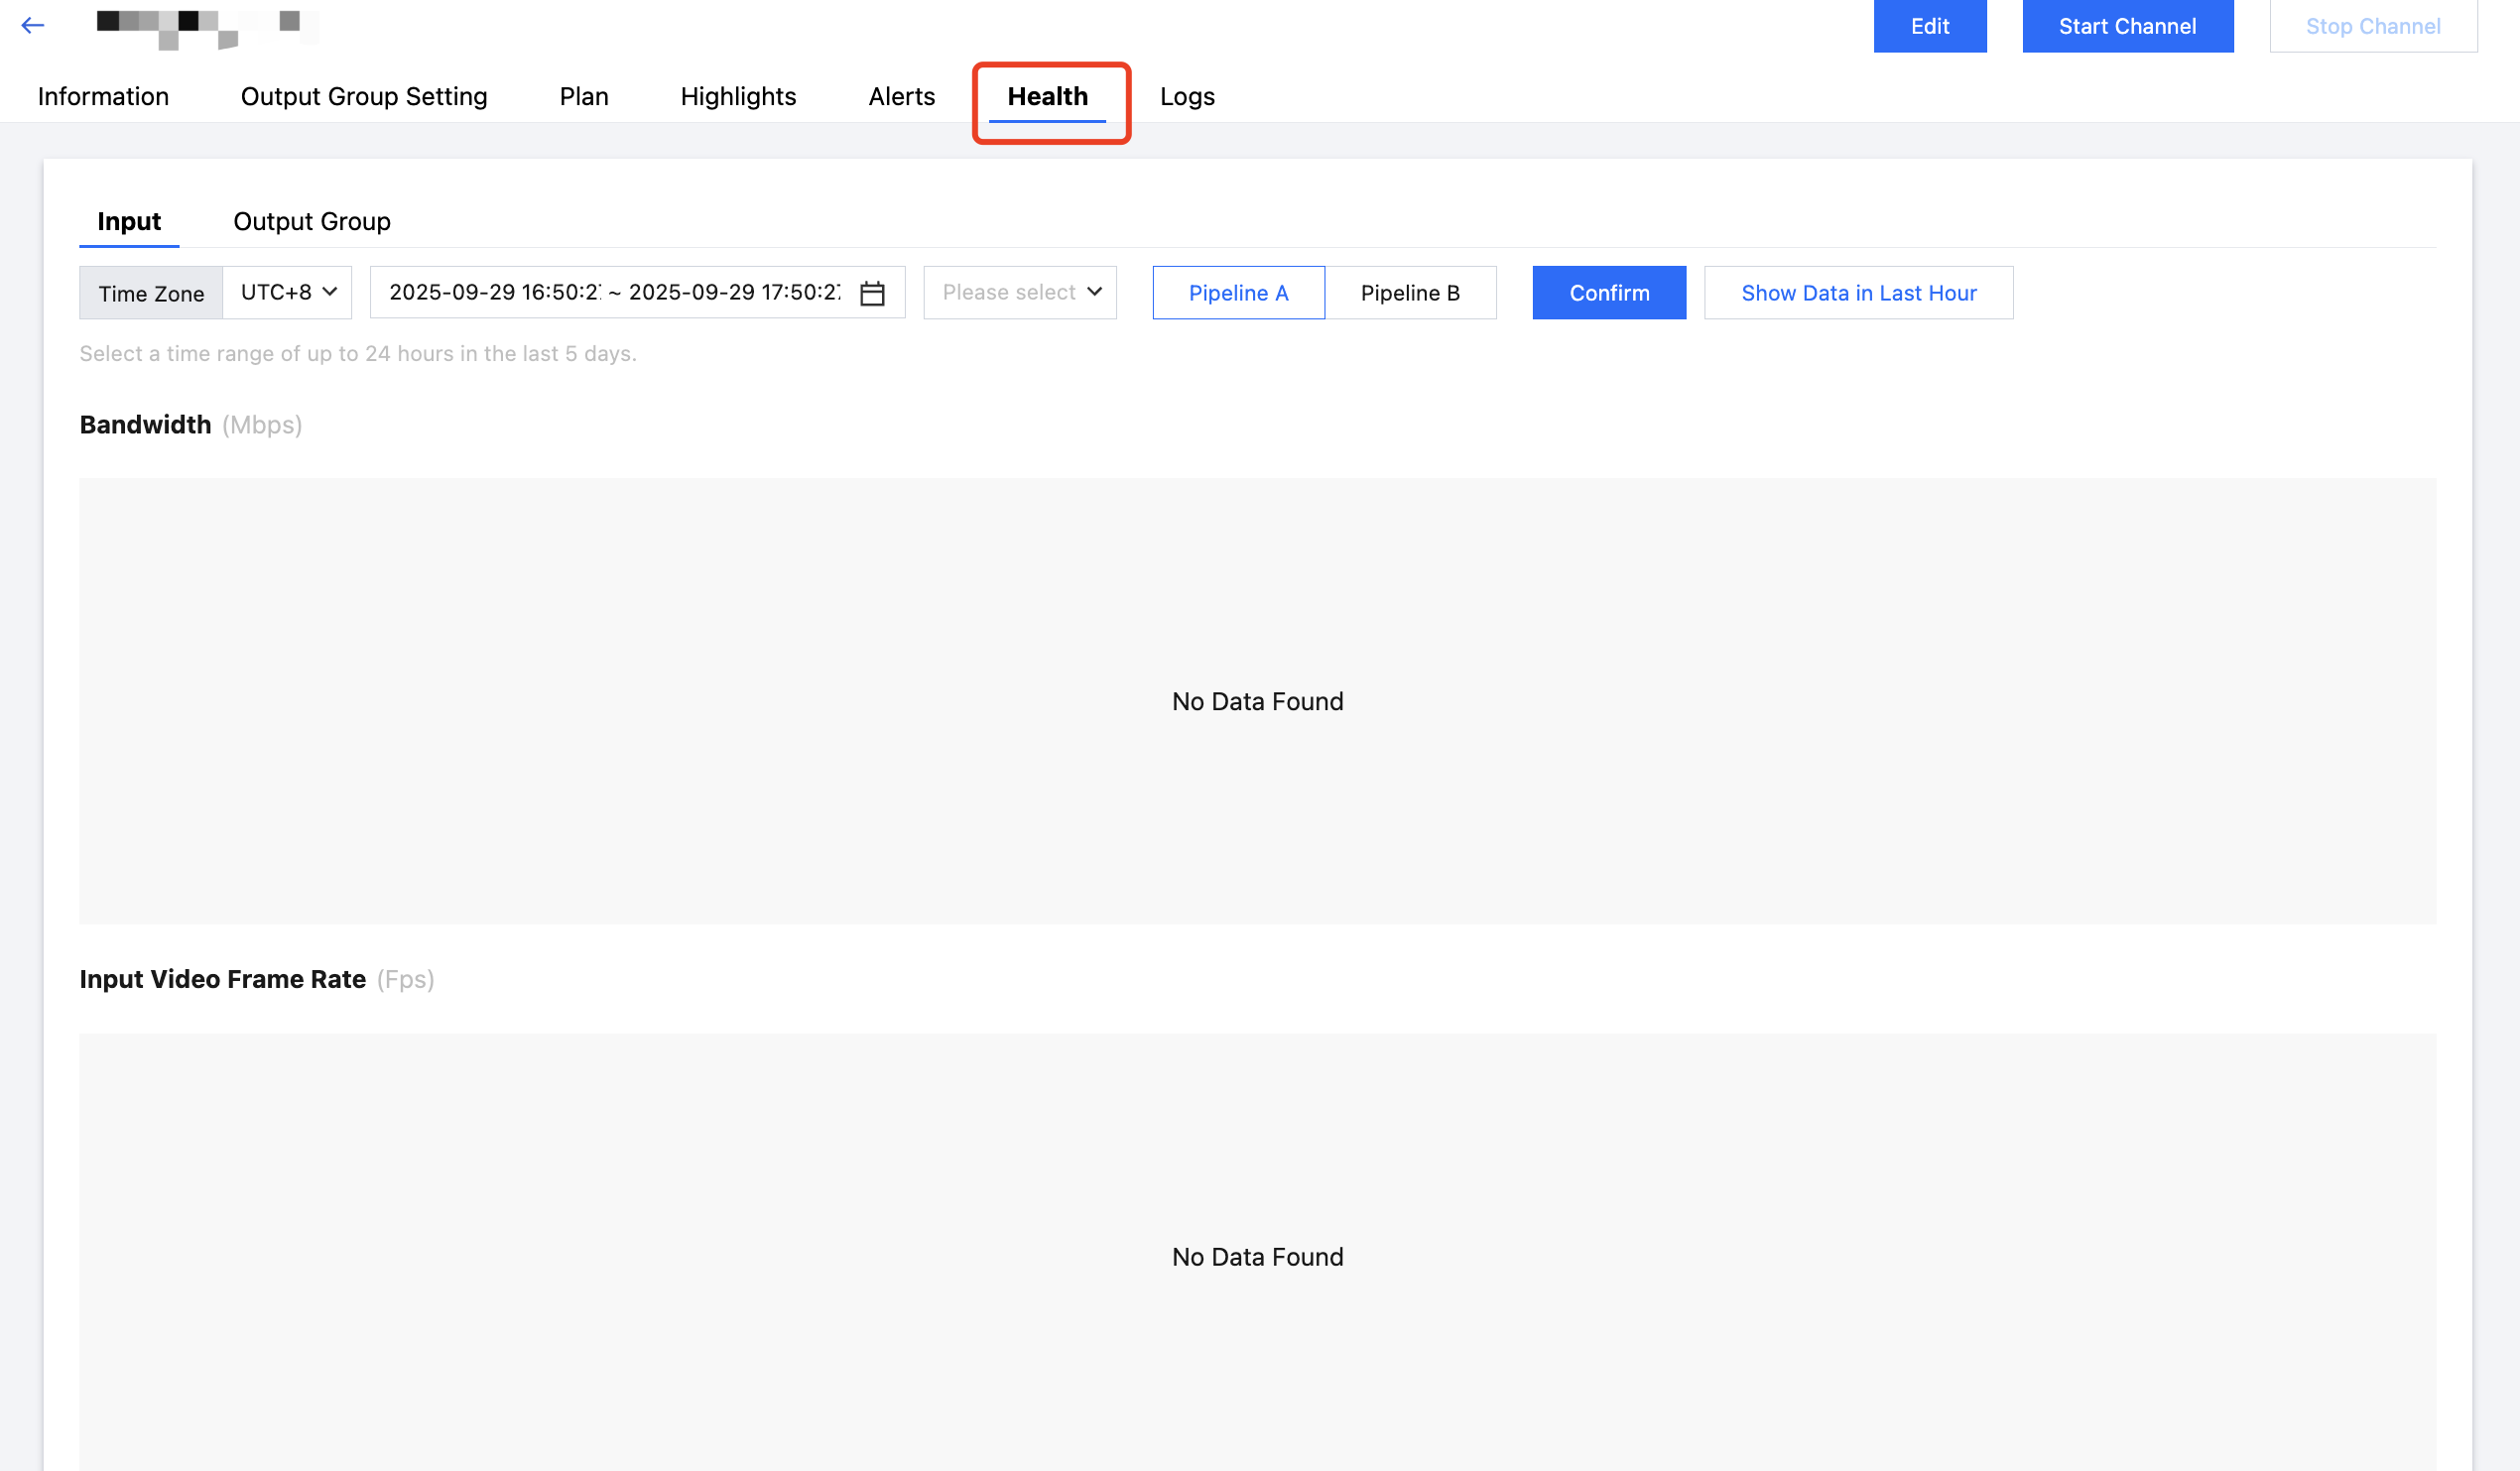The height and width of the screenshot is (1471, 2520).
Task: Click Show Data in Last Hour
Action: coord(1858,293)
